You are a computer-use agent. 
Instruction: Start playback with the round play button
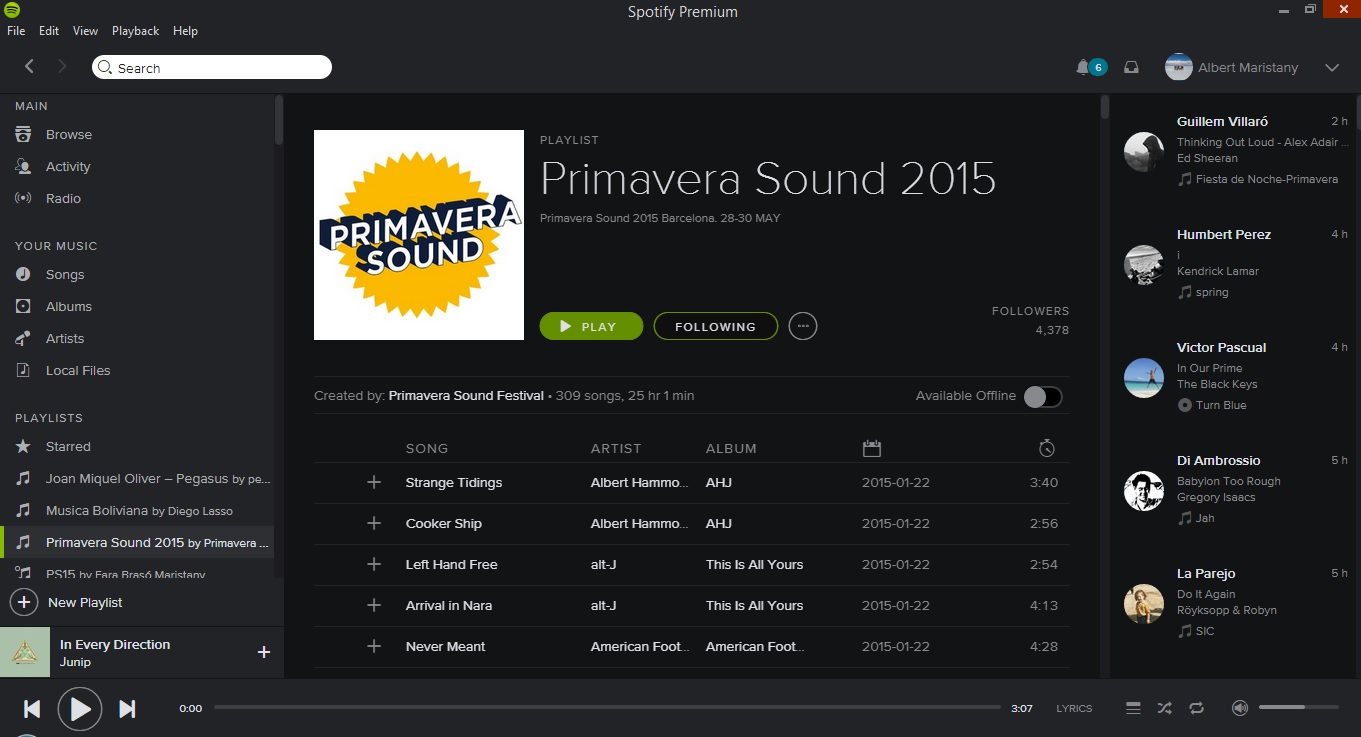coord(80,709)
